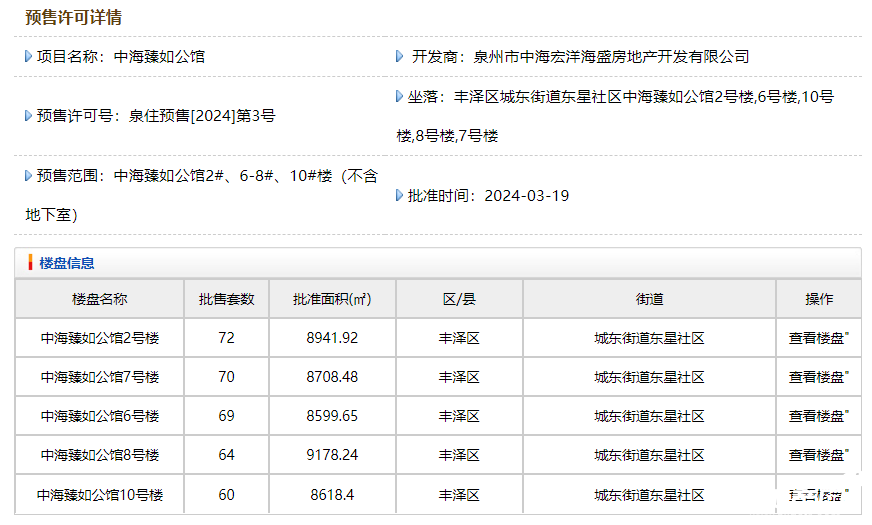Screen dimensions: 872x525
Task: Click the 批售套数 column header
Action: [226, 299]
